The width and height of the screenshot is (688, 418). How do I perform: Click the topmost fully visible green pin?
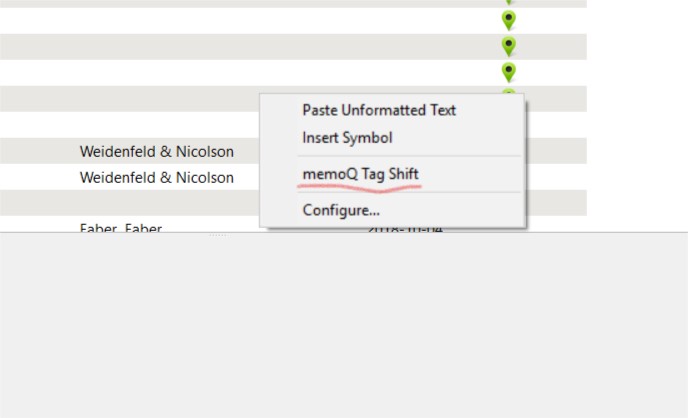[509, 20]
